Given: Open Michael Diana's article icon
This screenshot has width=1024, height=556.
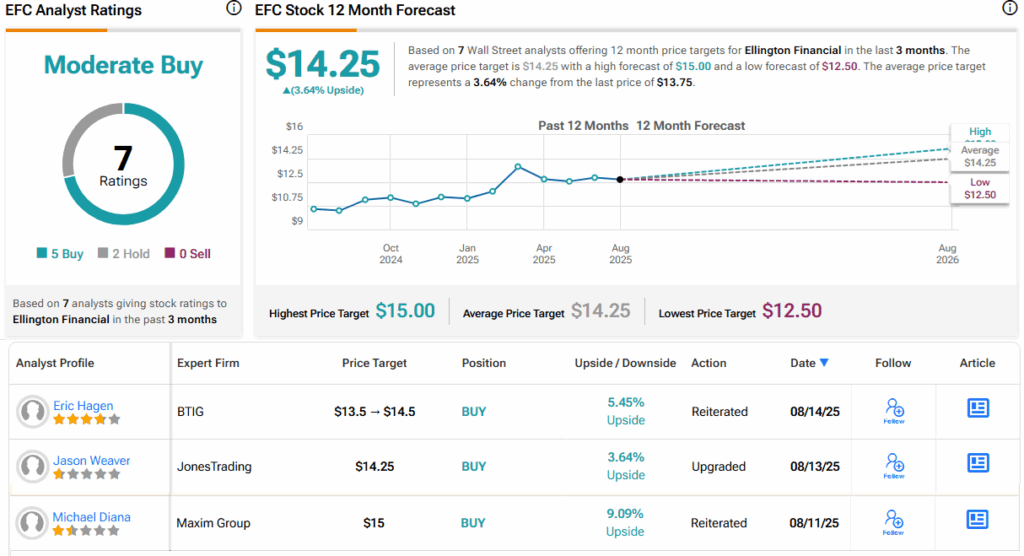Looking at the screenshot, I should (x=977, y=519).
